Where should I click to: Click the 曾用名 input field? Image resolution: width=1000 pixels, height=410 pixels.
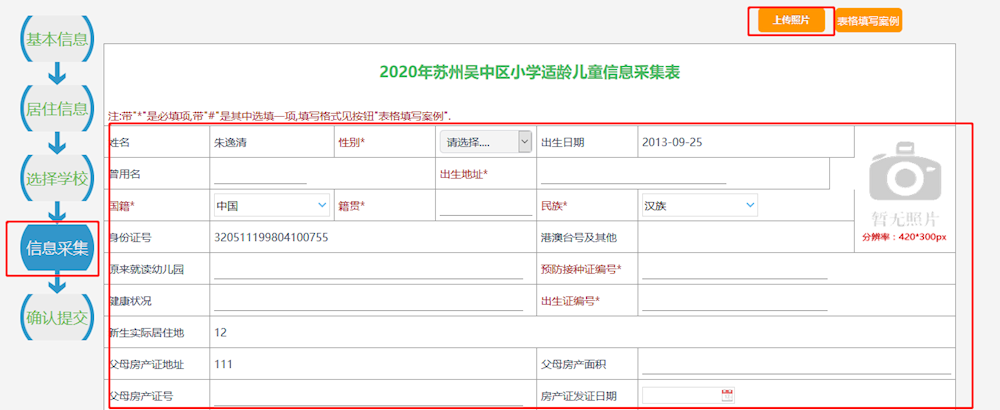point(260,173)
